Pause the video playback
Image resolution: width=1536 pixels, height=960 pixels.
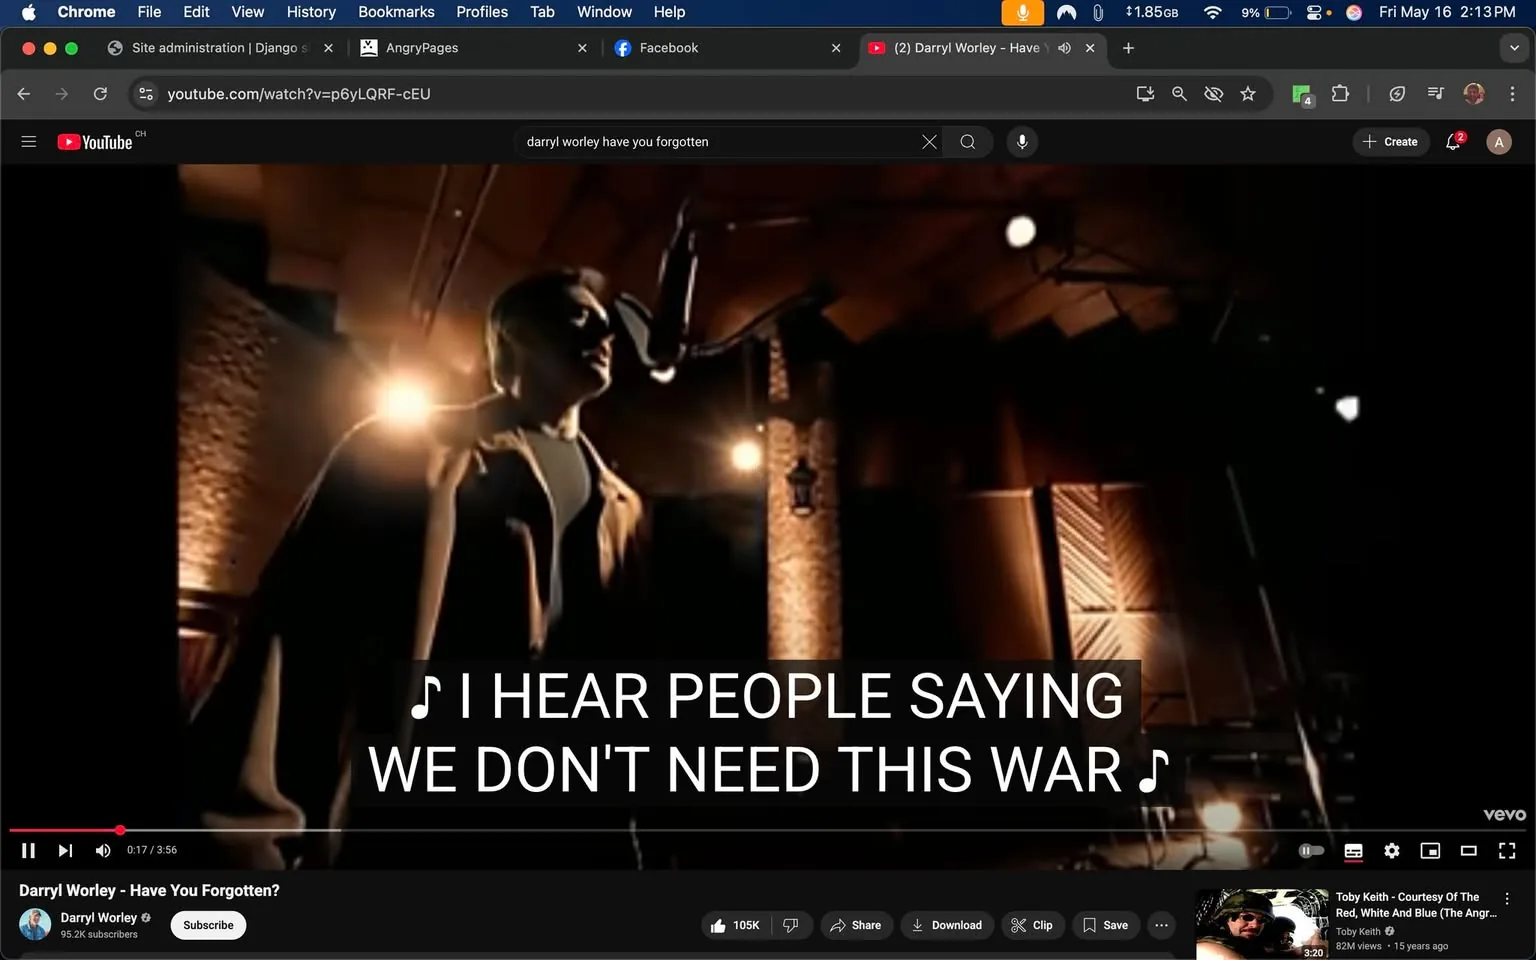point(28,850)
